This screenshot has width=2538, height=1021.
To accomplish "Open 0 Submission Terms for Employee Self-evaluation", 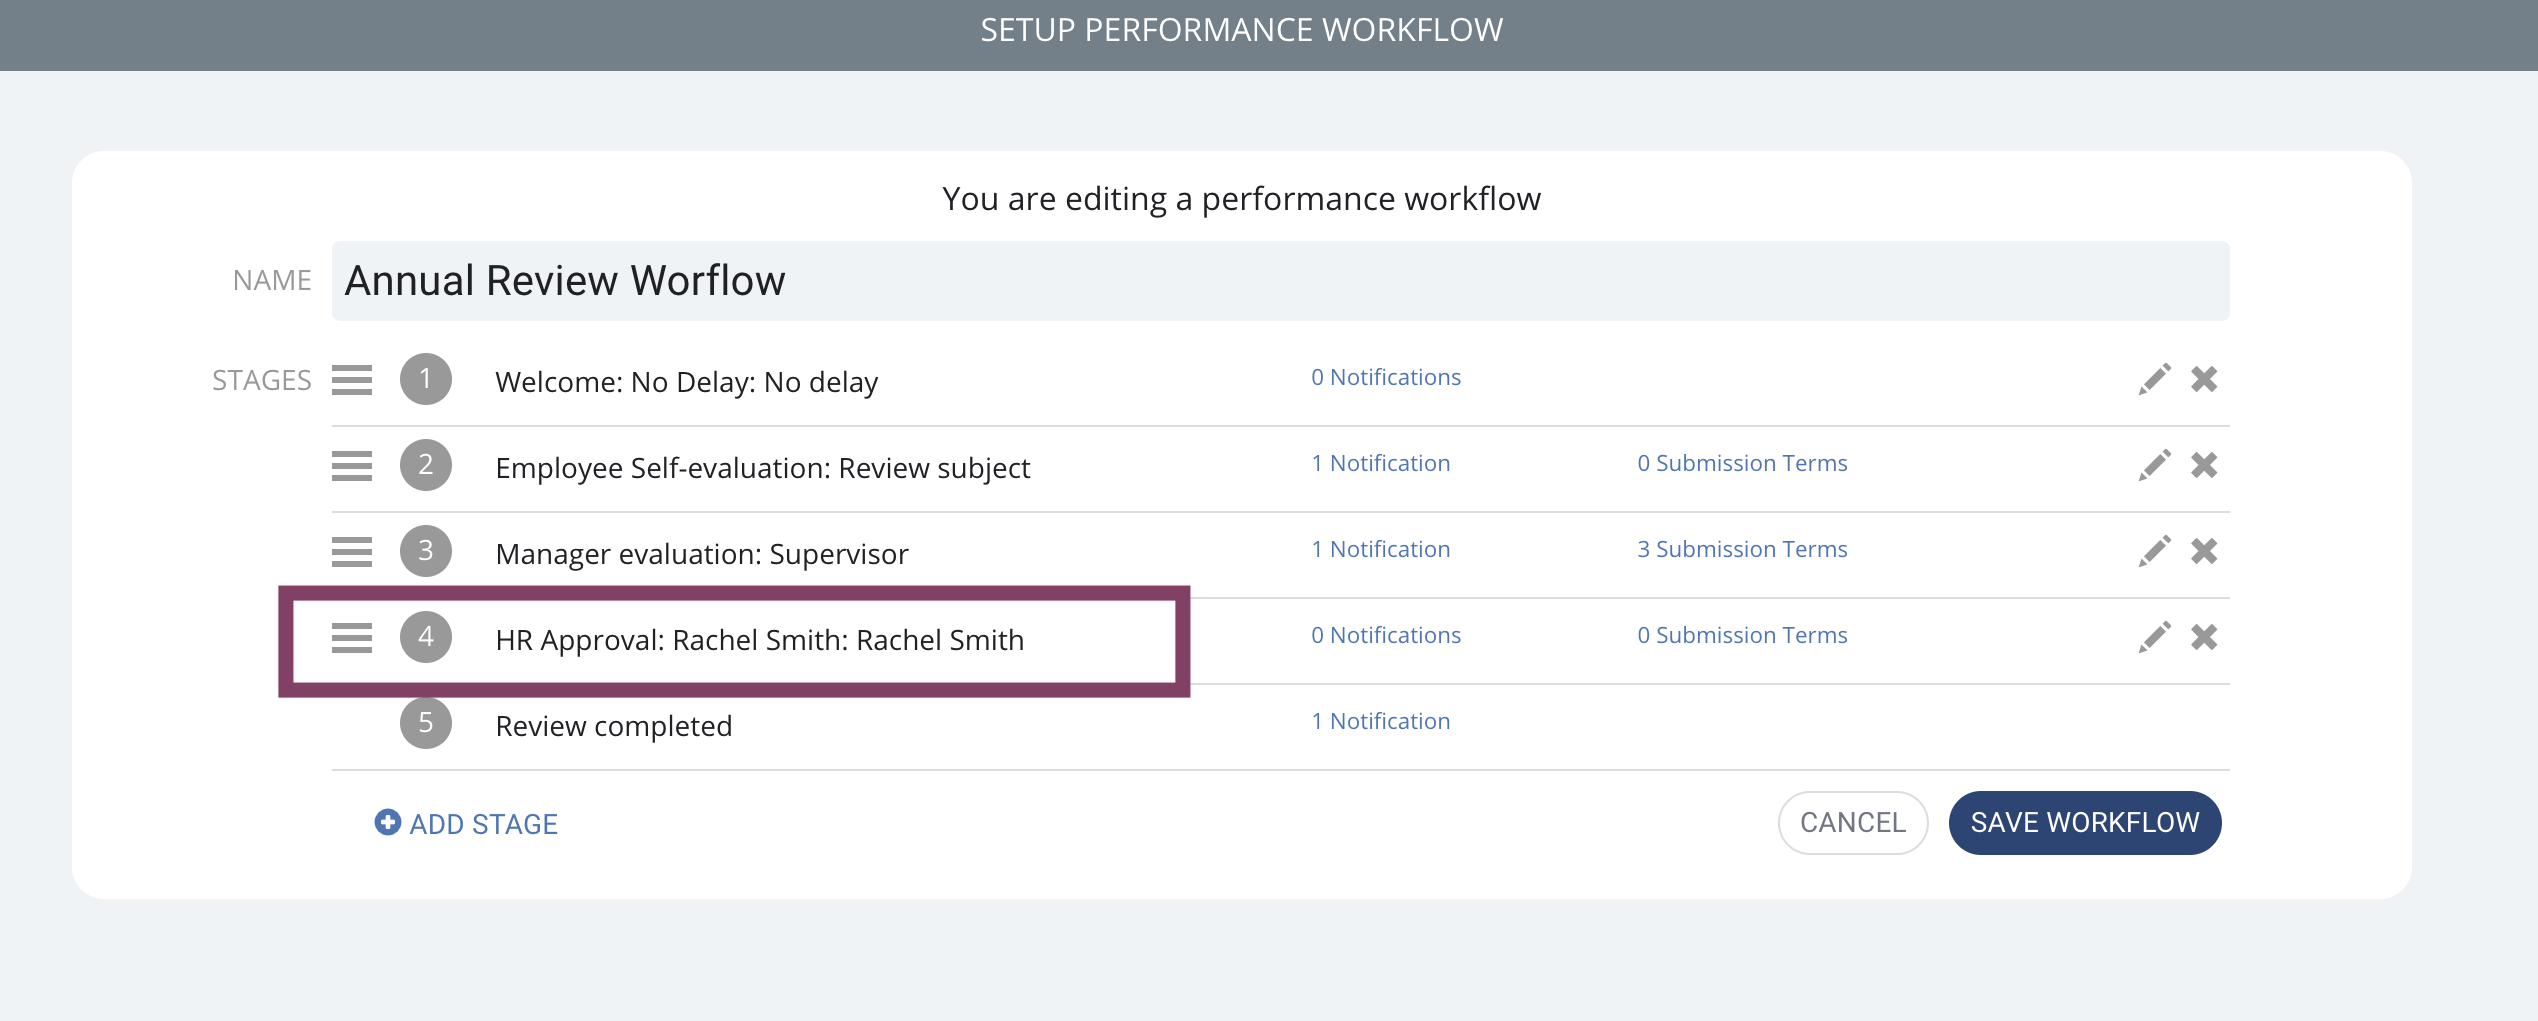I will [x=1742, y=463].
